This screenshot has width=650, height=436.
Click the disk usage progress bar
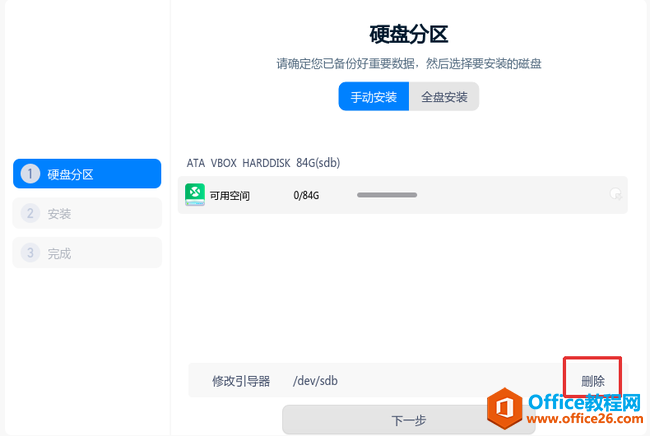387,195
